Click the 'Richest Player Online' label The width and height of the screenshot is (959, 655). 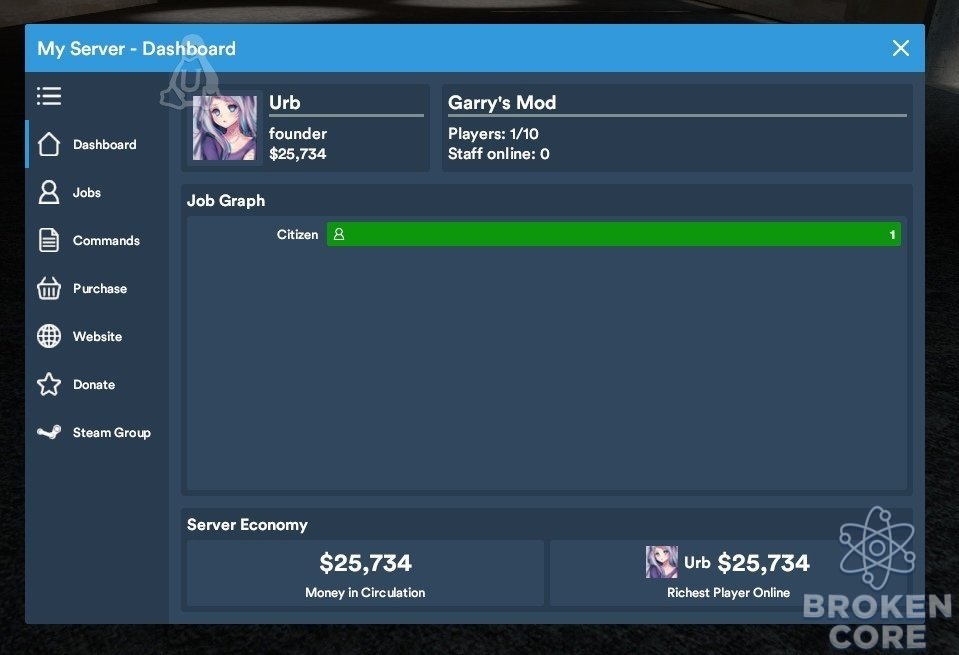coord(728,592)
